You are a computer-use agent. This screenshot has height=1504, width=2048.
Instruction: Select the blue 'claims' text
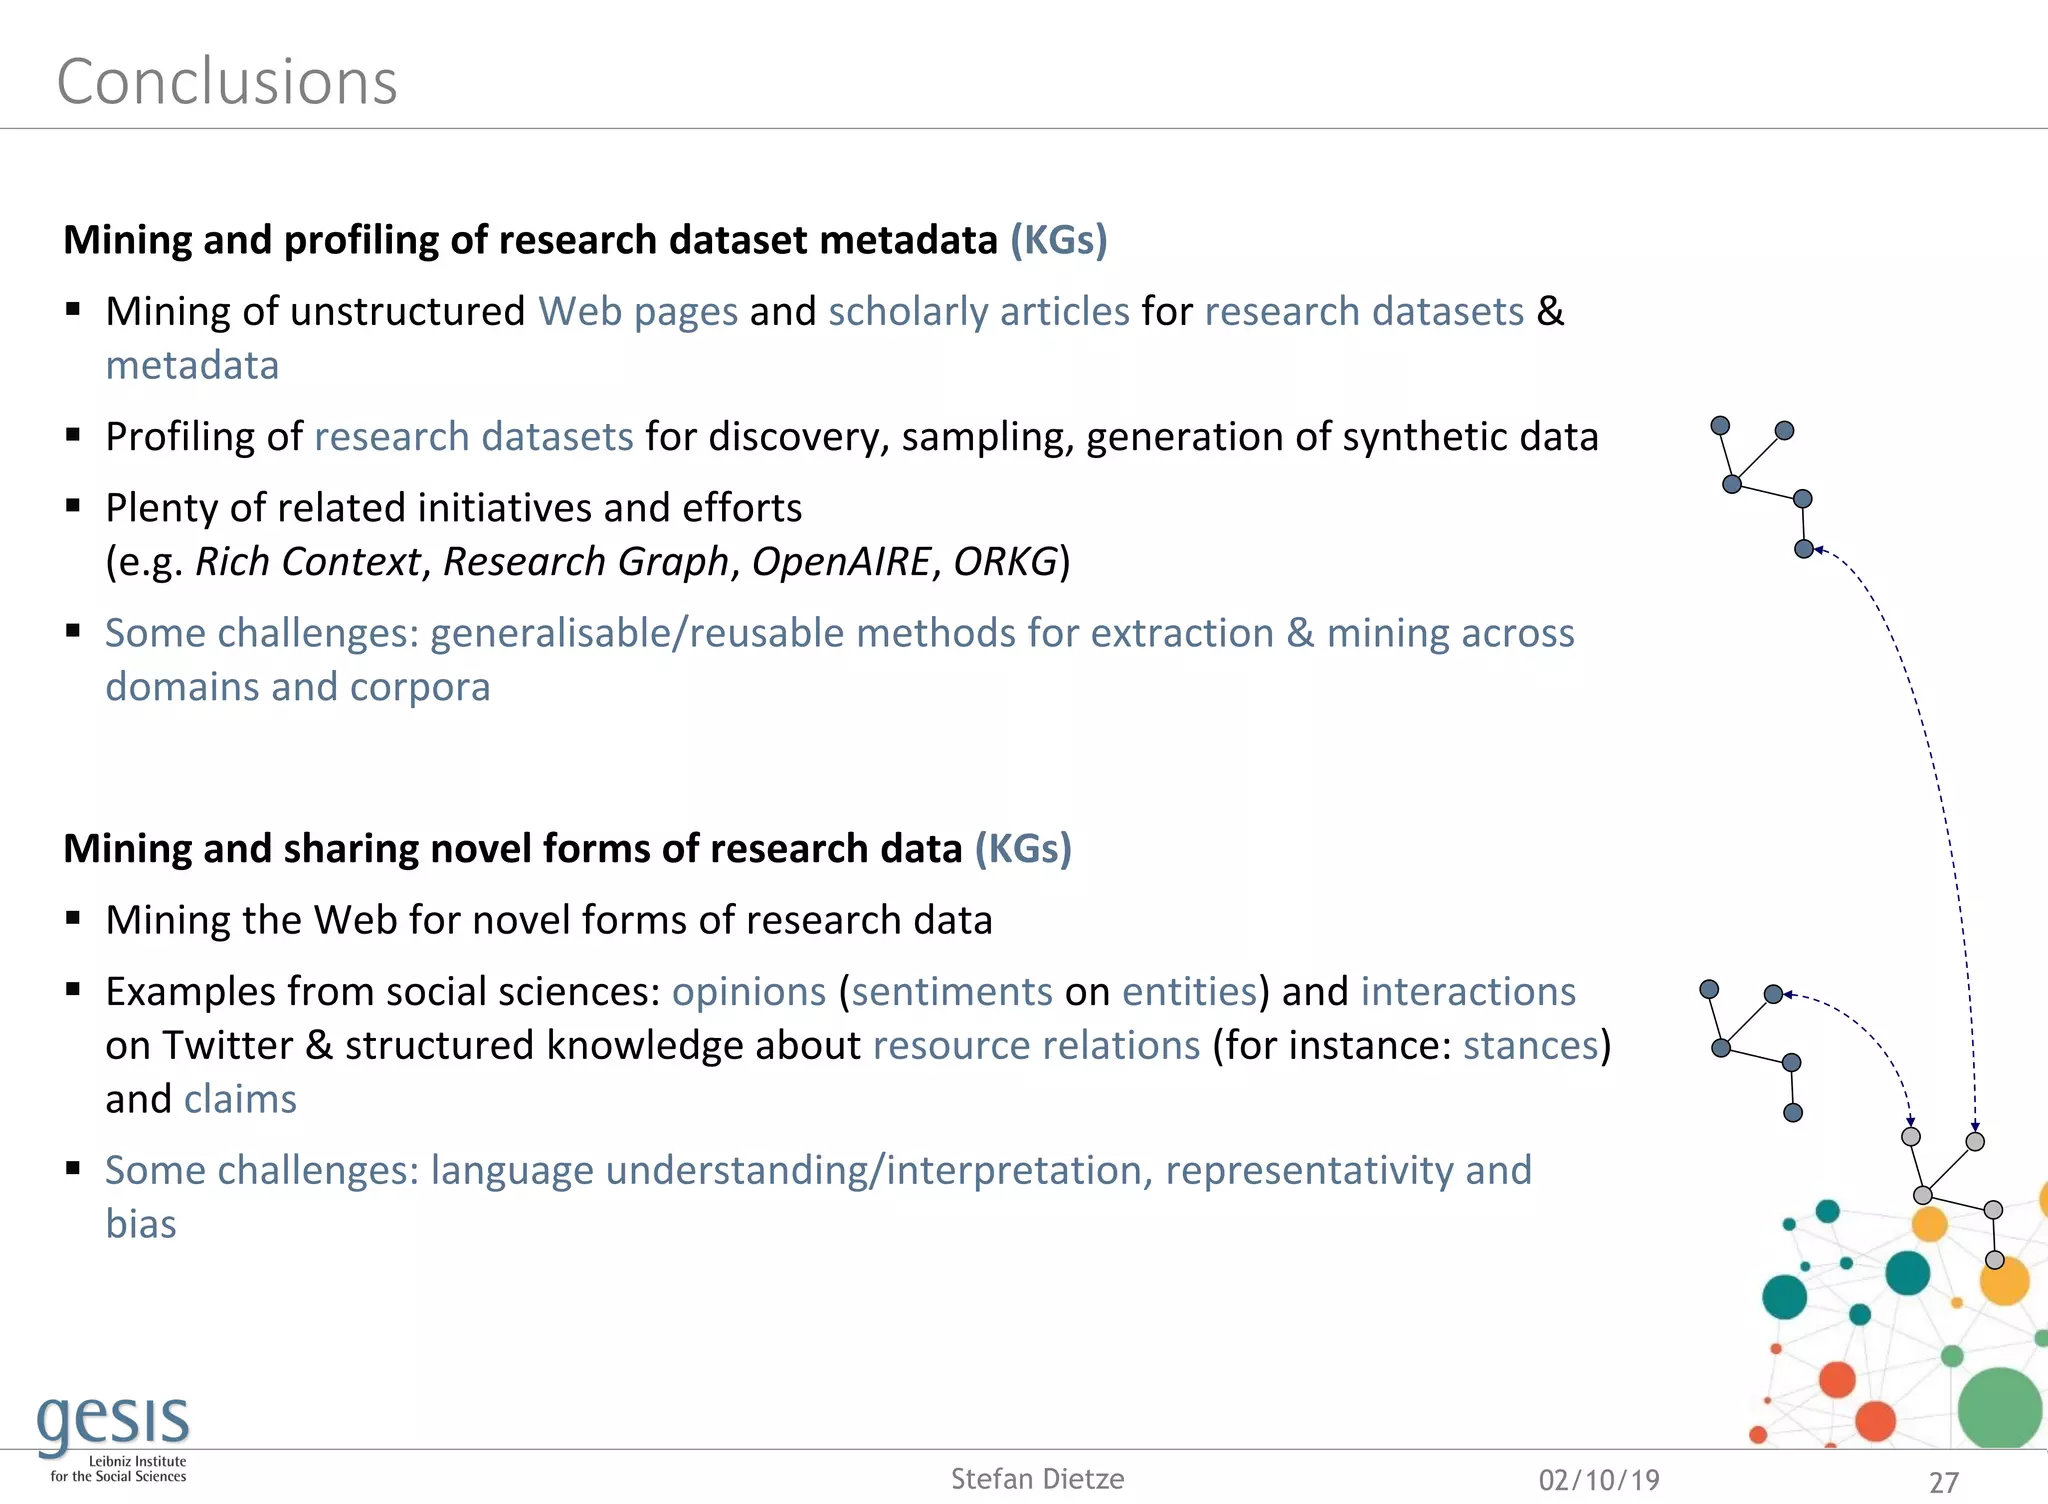(241, 1099)
